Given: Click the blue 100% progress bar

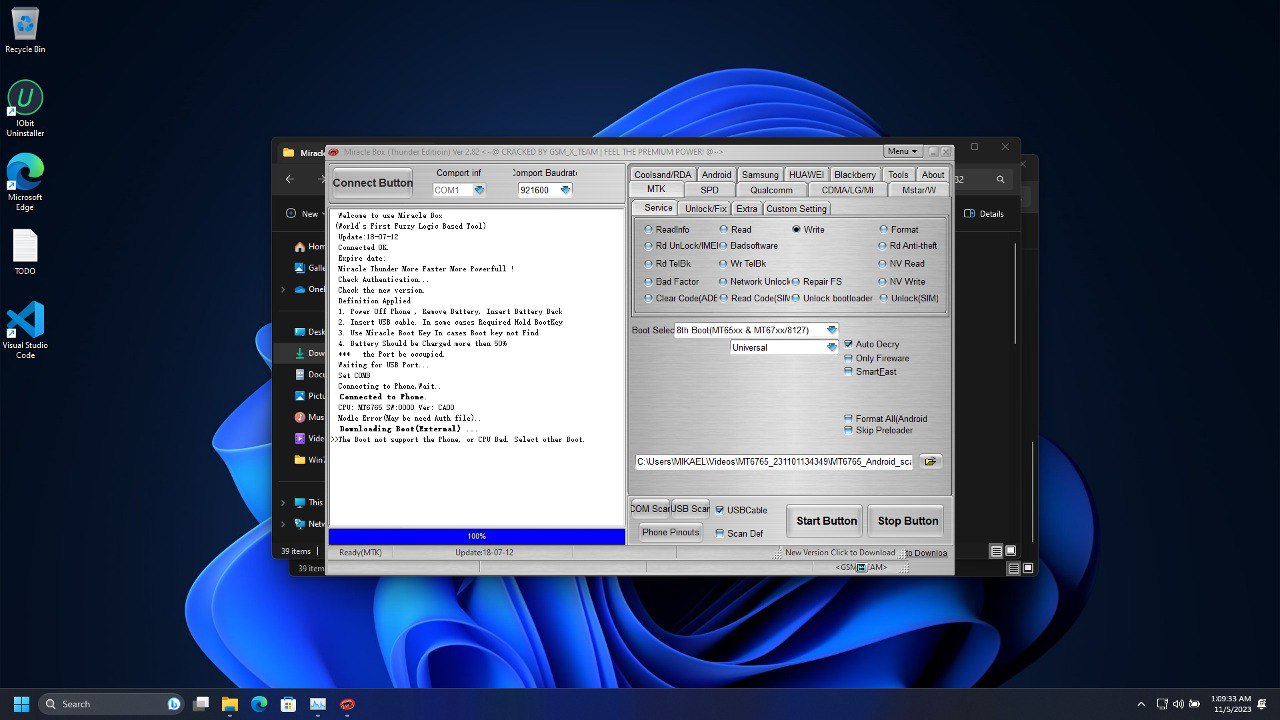Looking at the screenshot, I should pyautogui.click(x=477, y=537).
